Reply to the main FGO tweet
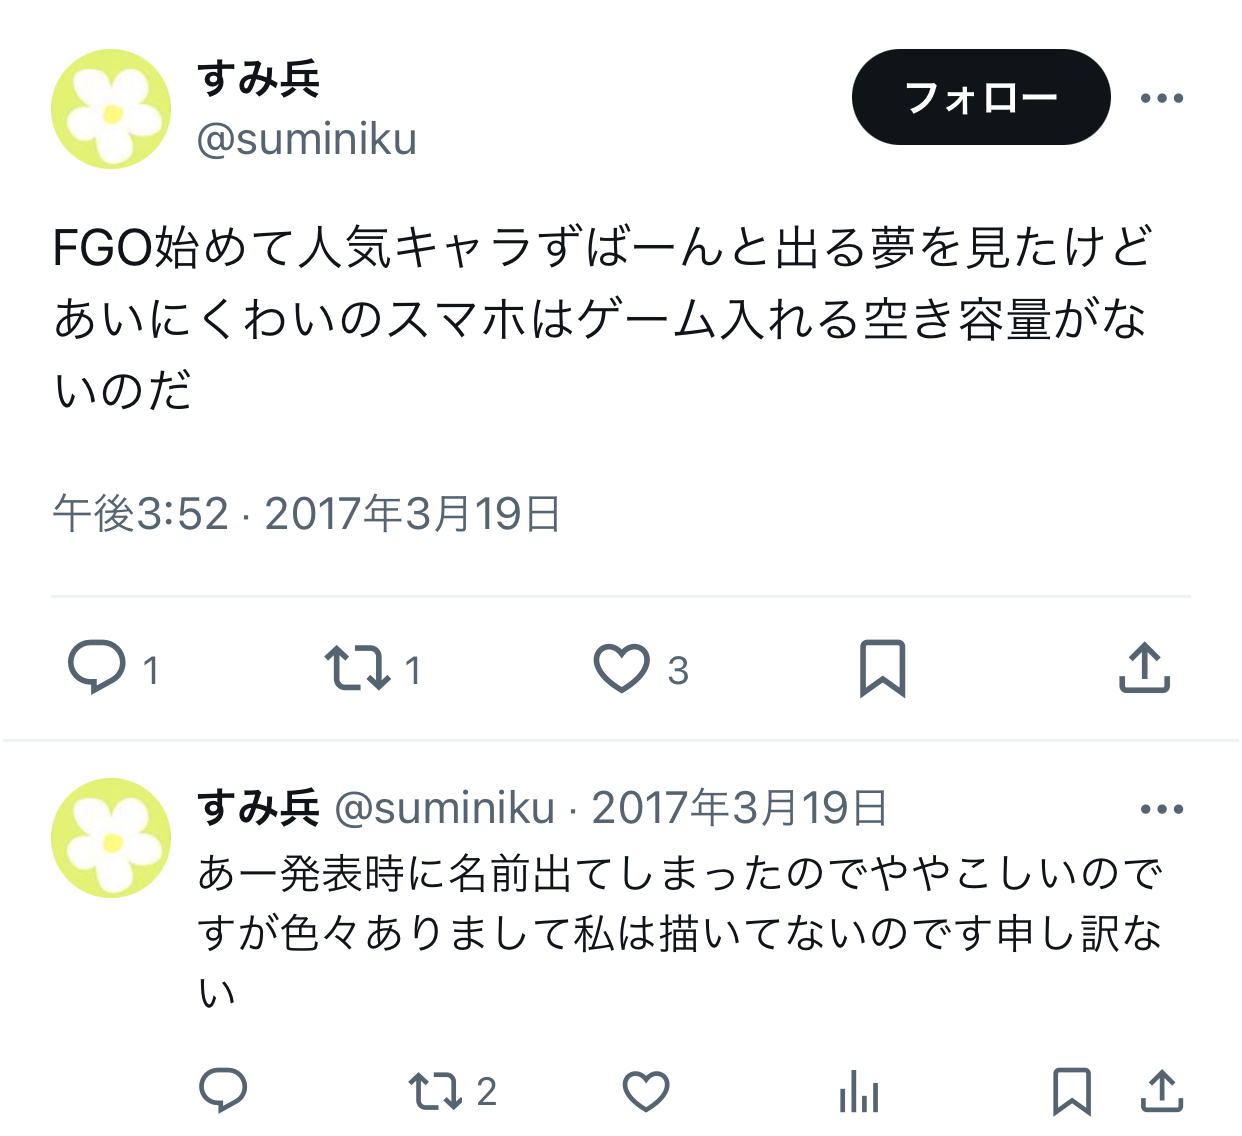Viewport: 1242px width, 1136px height. [x=96, y=668]
